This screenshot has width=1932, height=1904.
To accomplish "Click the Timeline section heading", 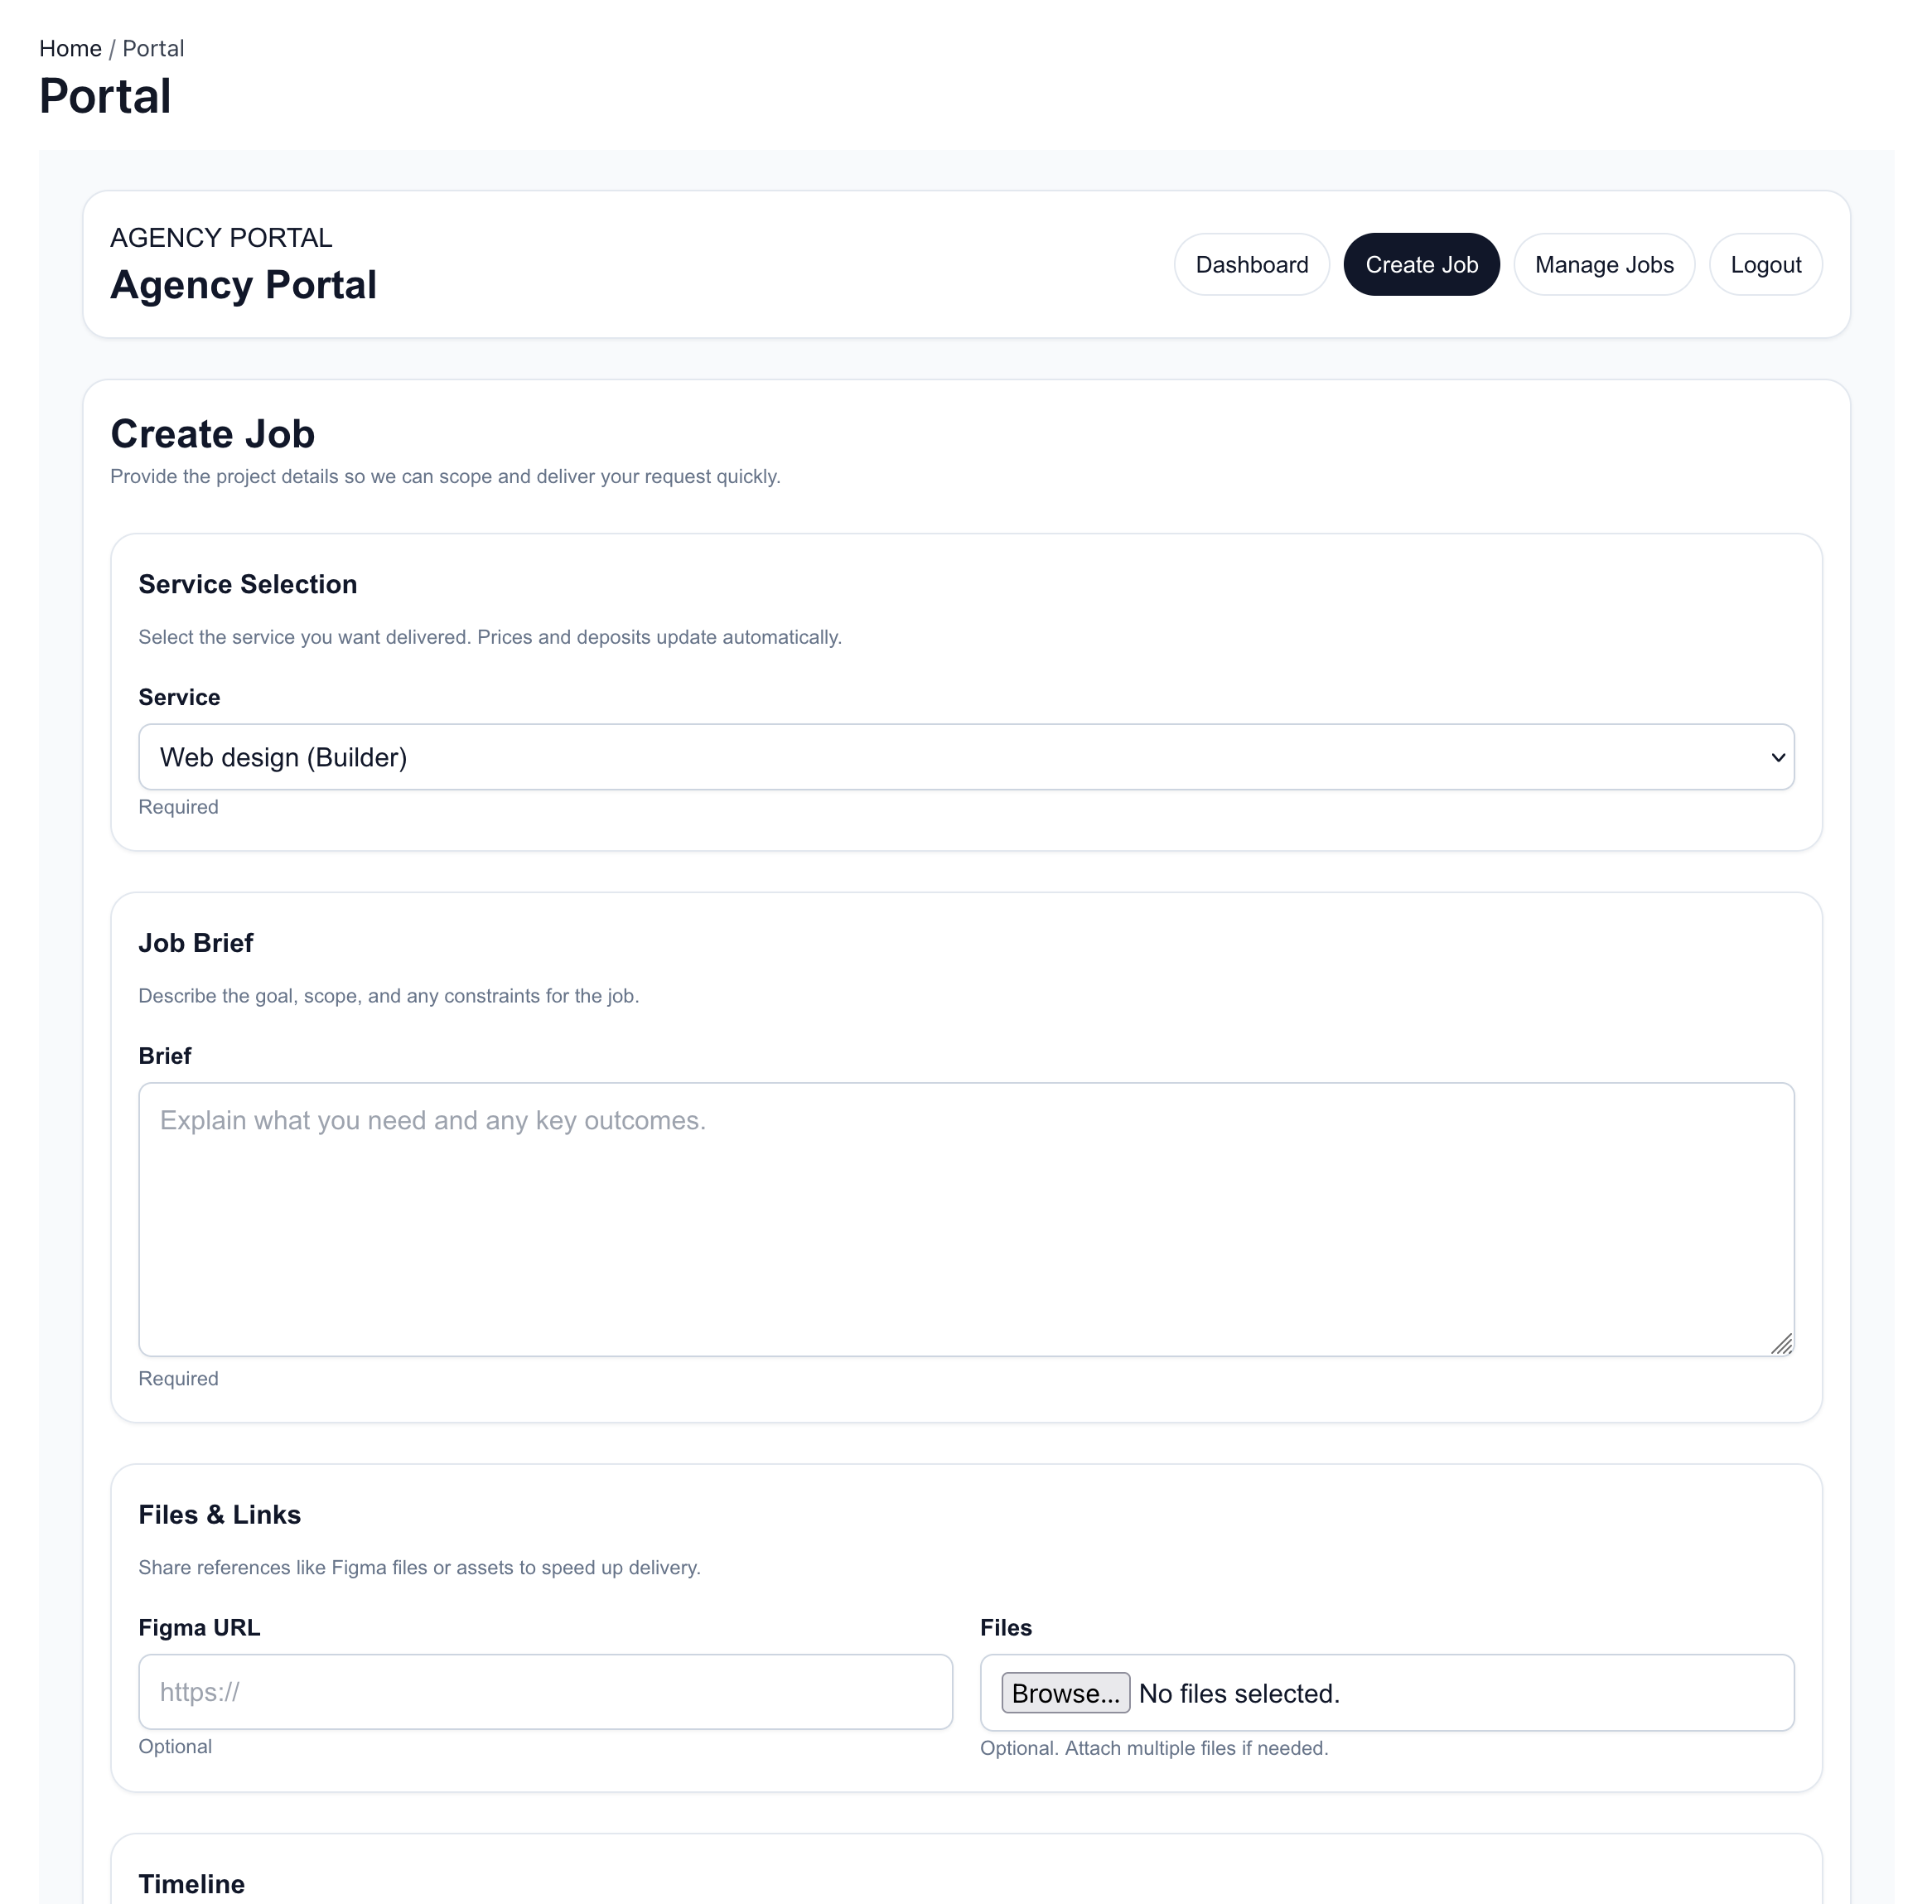I will click(x=191, y=1884).
